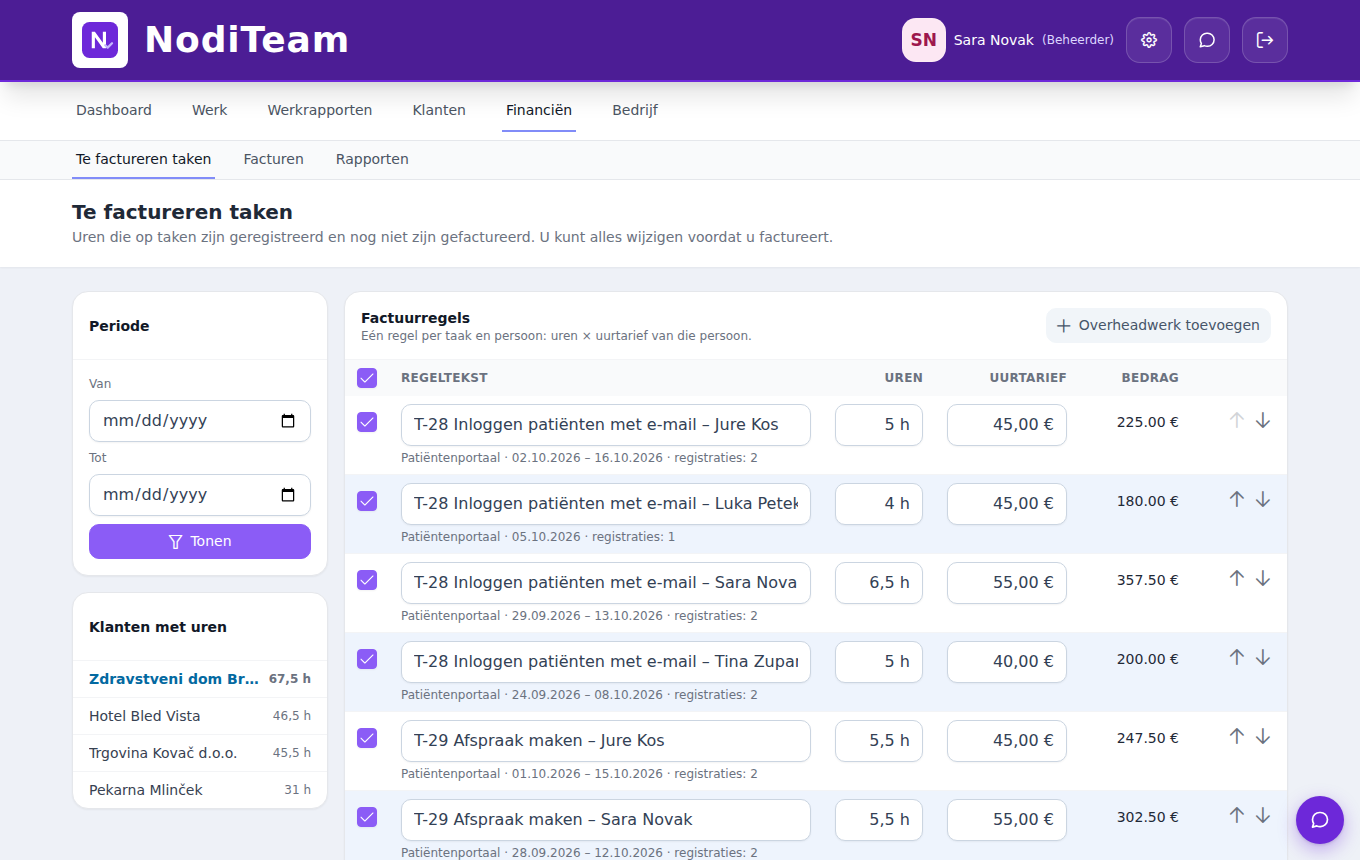Click the NodiTeam logo icon
Image resolution: width=1360 pixels, height=860 pixels.
(x=100, y=40)
